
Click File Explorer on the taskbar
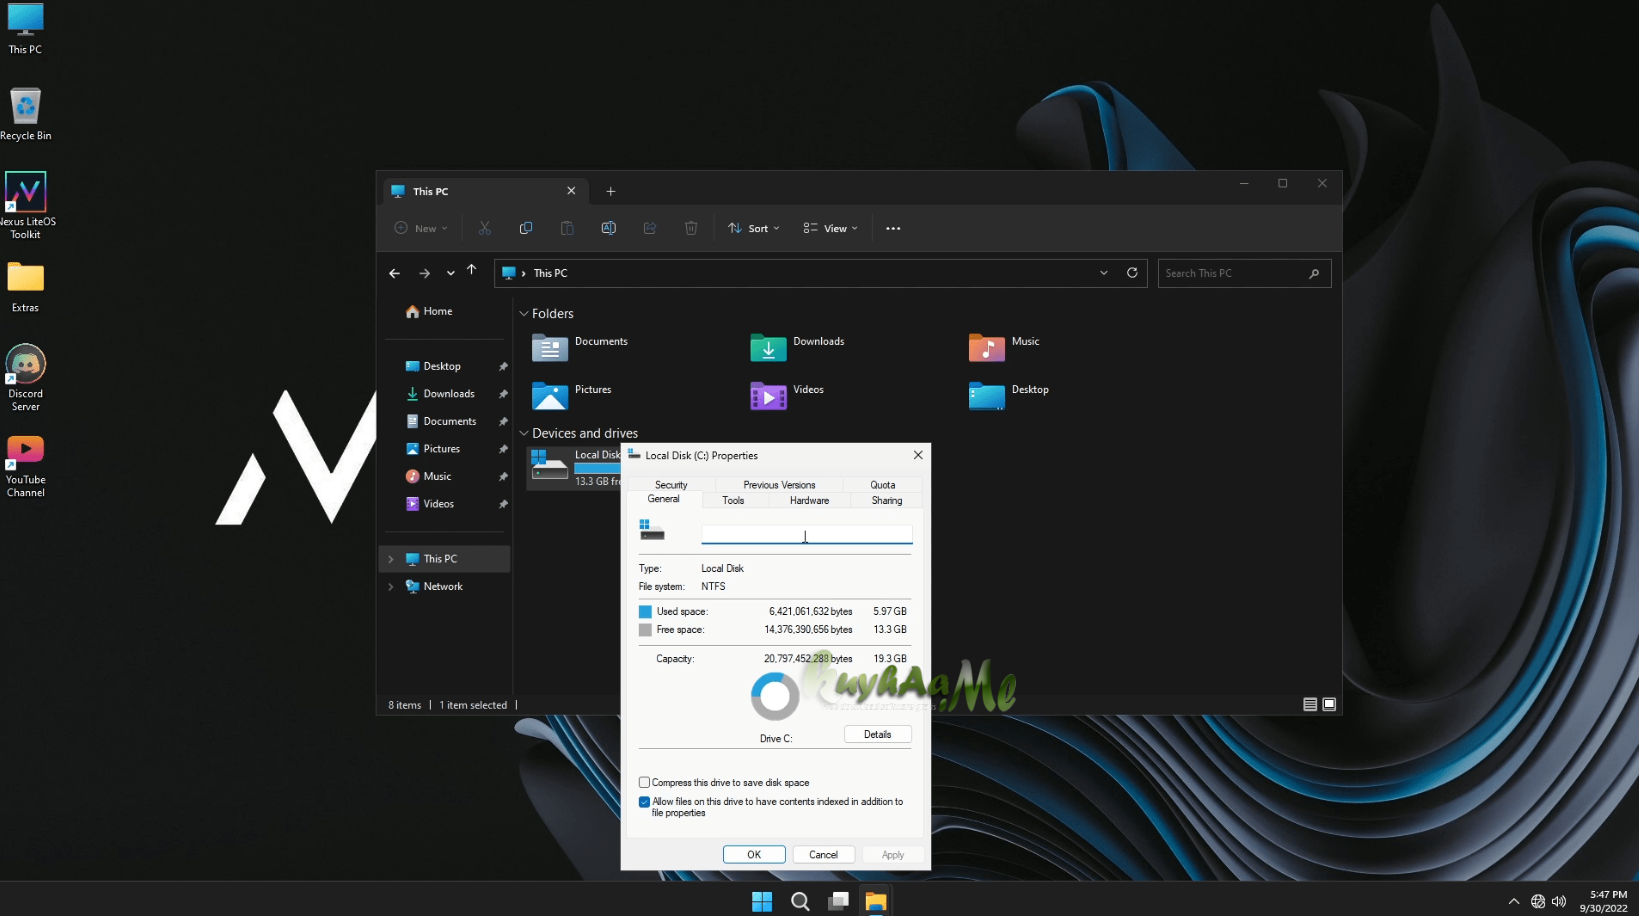876,901
